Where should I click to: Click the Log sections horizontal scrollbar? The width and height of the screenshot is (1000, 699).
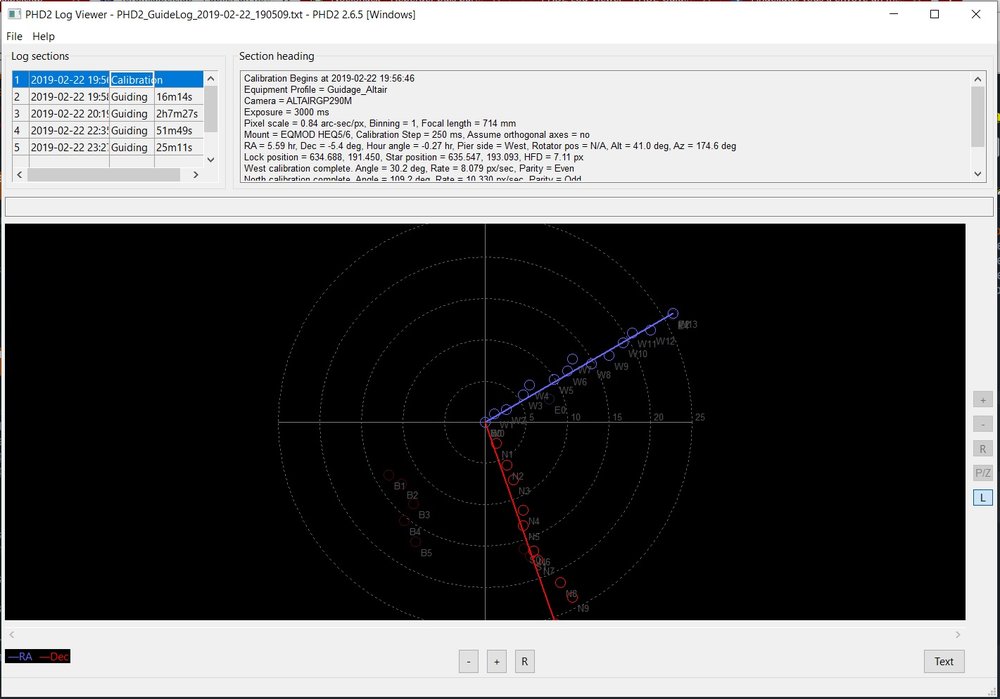coord(105,175)
